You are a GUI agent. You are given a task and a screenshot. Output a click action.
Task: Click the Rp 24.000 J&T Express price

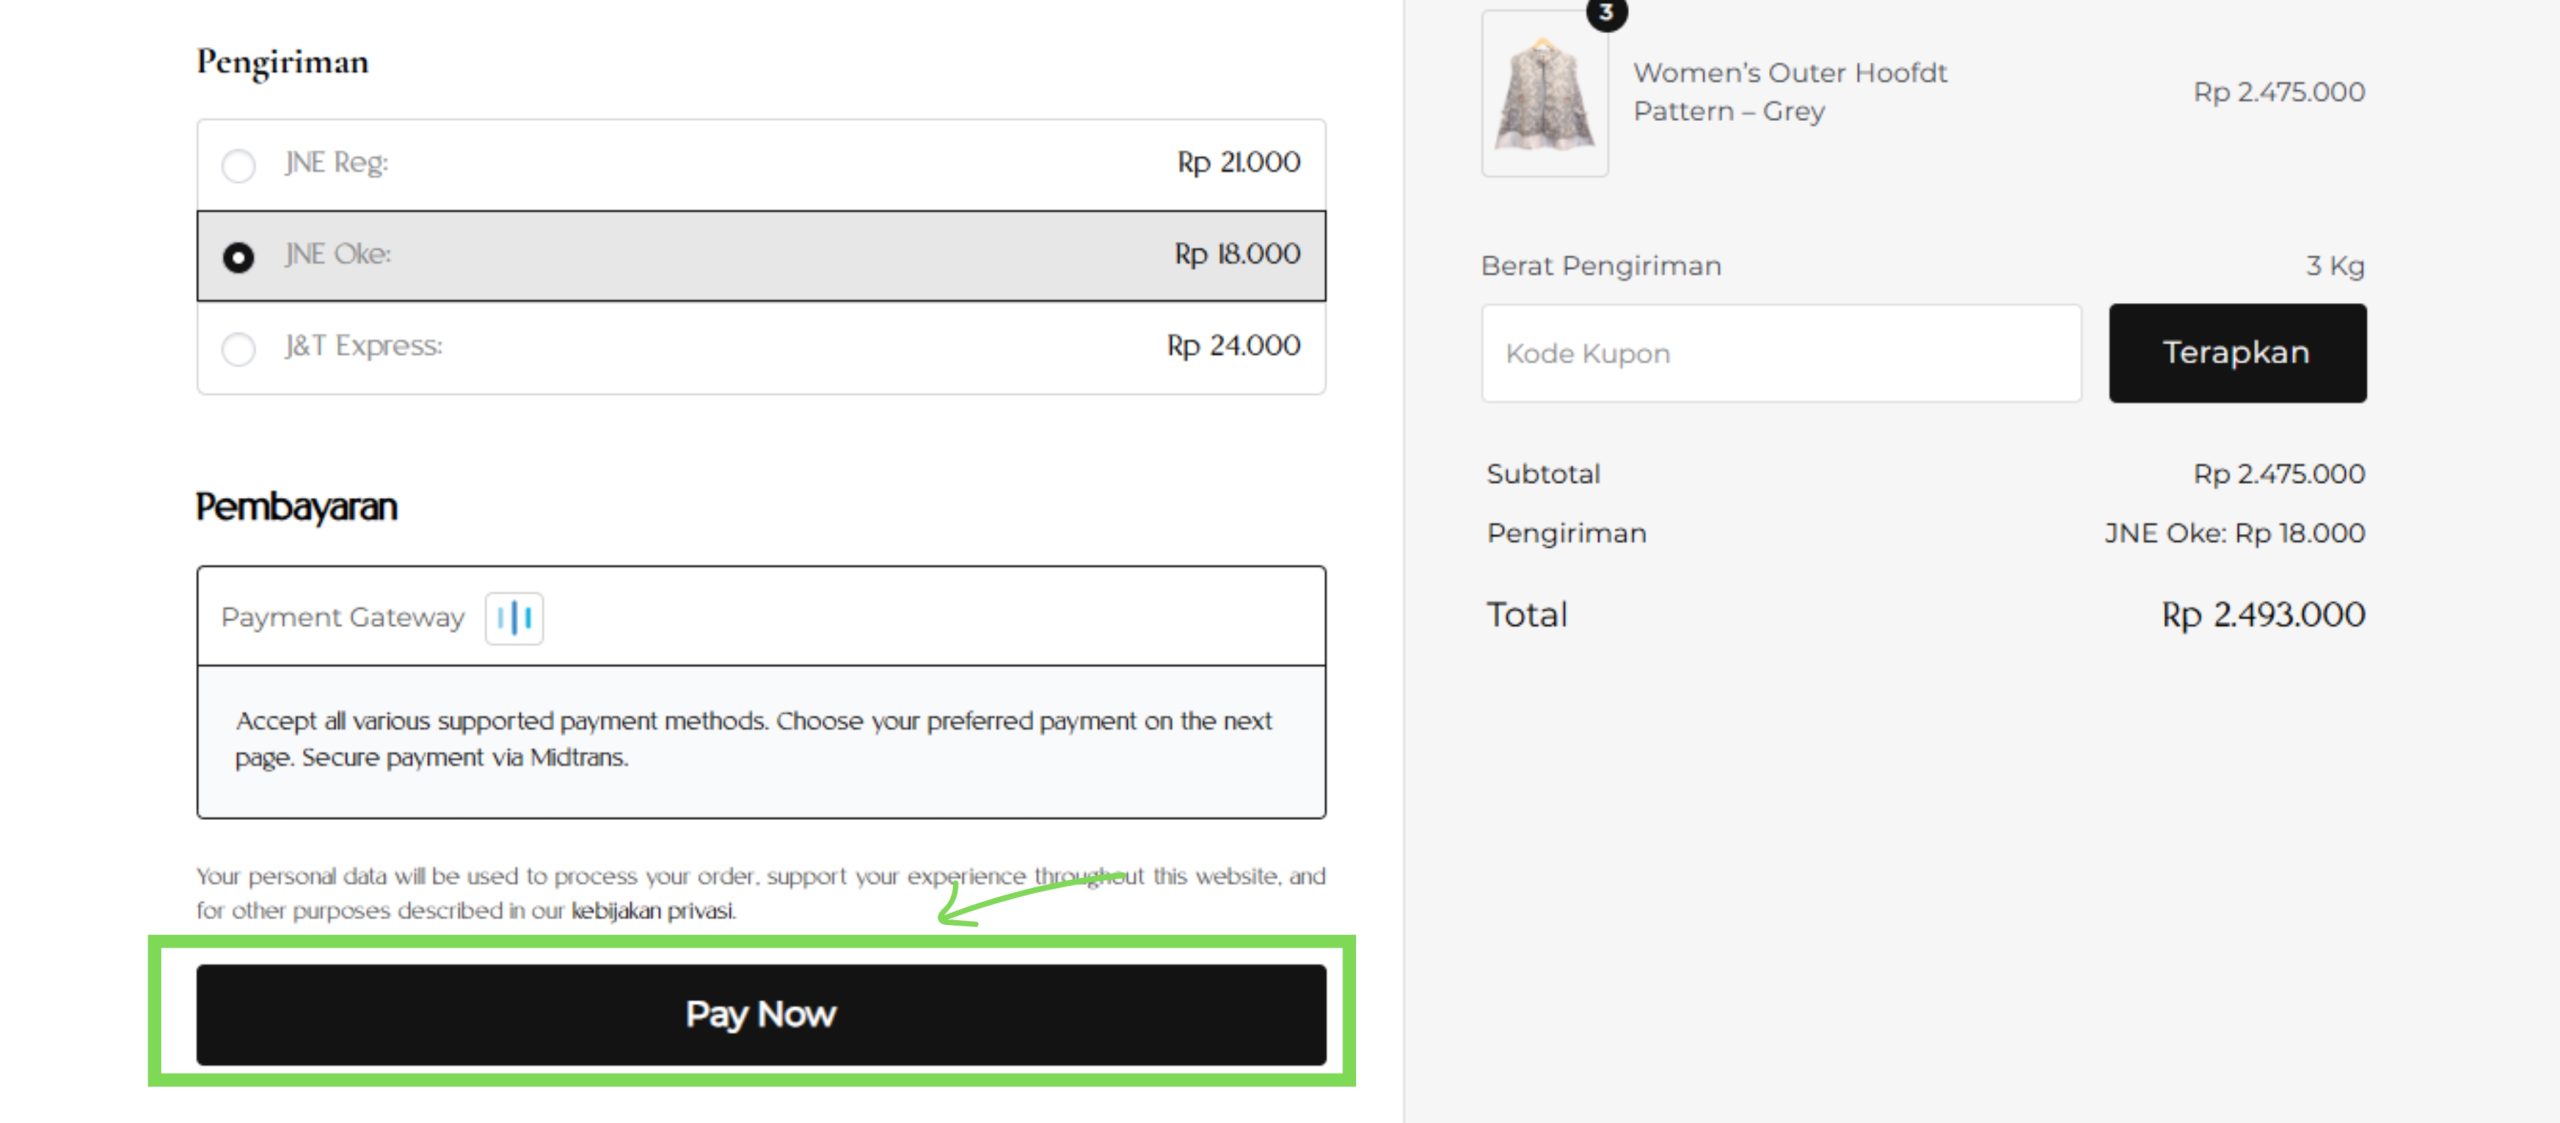1233,346
